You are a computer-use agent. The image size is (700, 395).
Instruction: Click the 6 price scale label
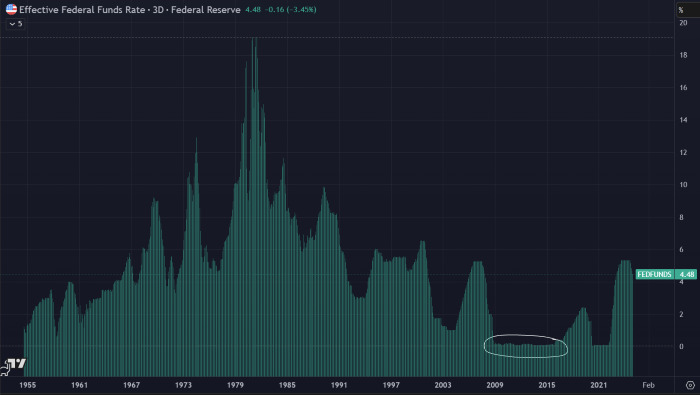point(681,249)
